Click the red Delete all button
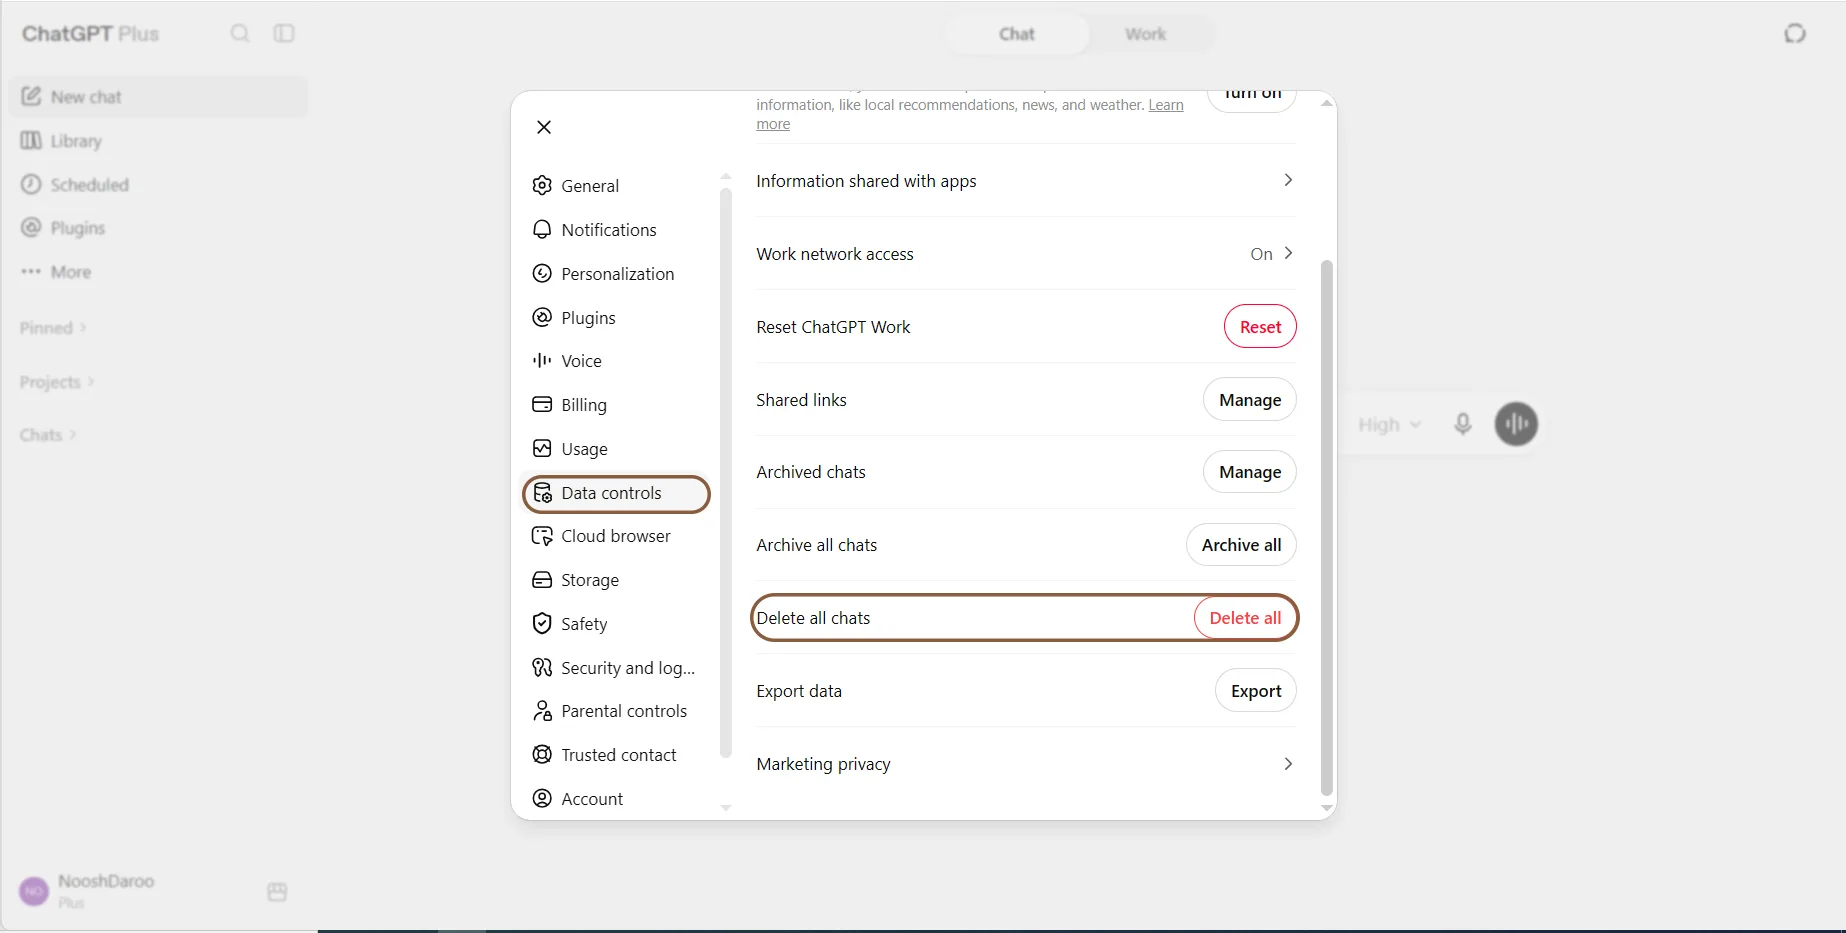This screenshot has width=1846, height=933. pos(1245,617)
